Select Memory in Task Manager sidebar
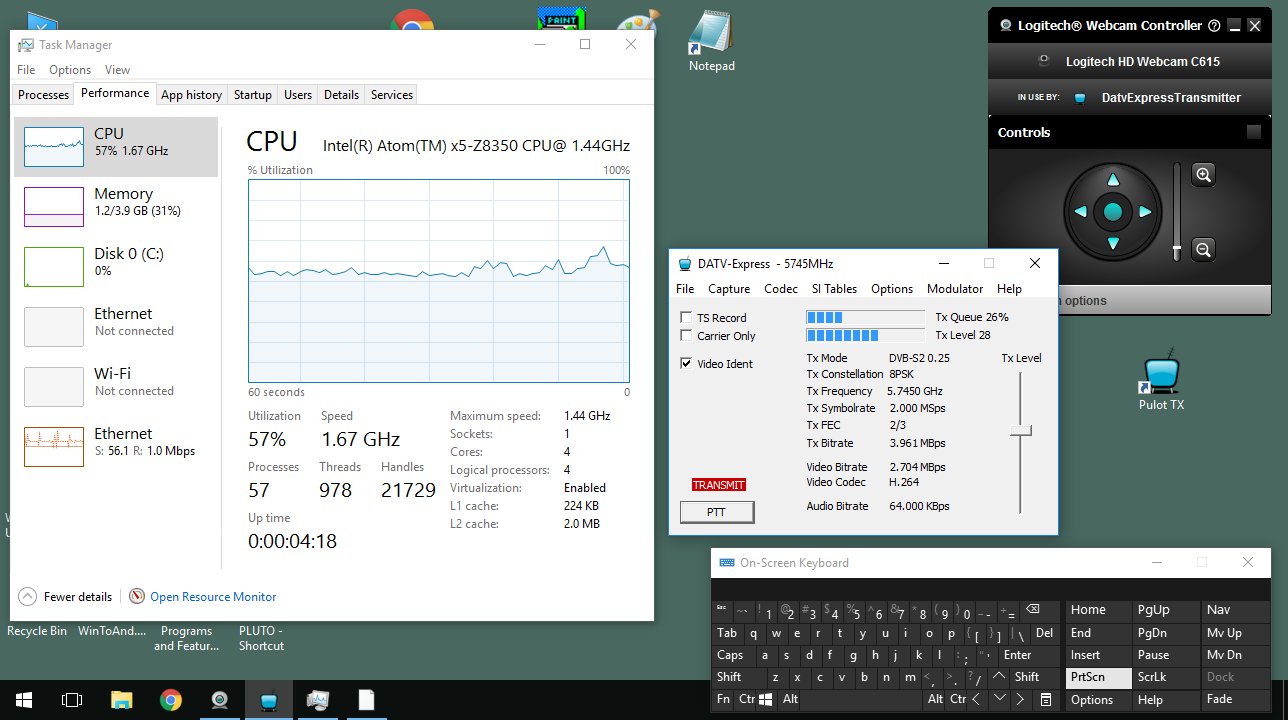This screenshot has height=720, width=1288. pos(116,207)
